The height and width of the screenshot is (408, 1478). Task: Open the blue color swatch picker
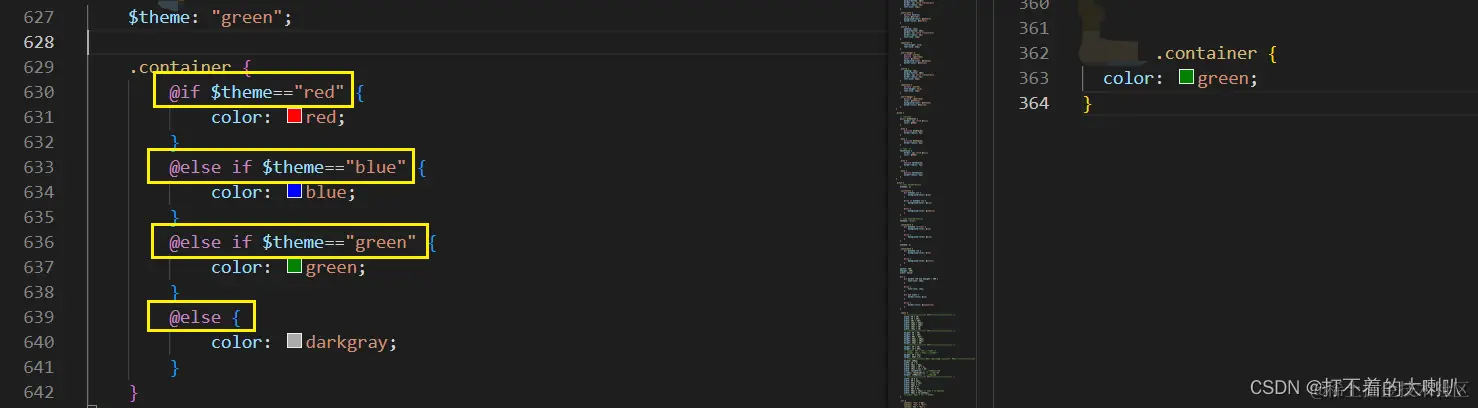tap(295, 192)
